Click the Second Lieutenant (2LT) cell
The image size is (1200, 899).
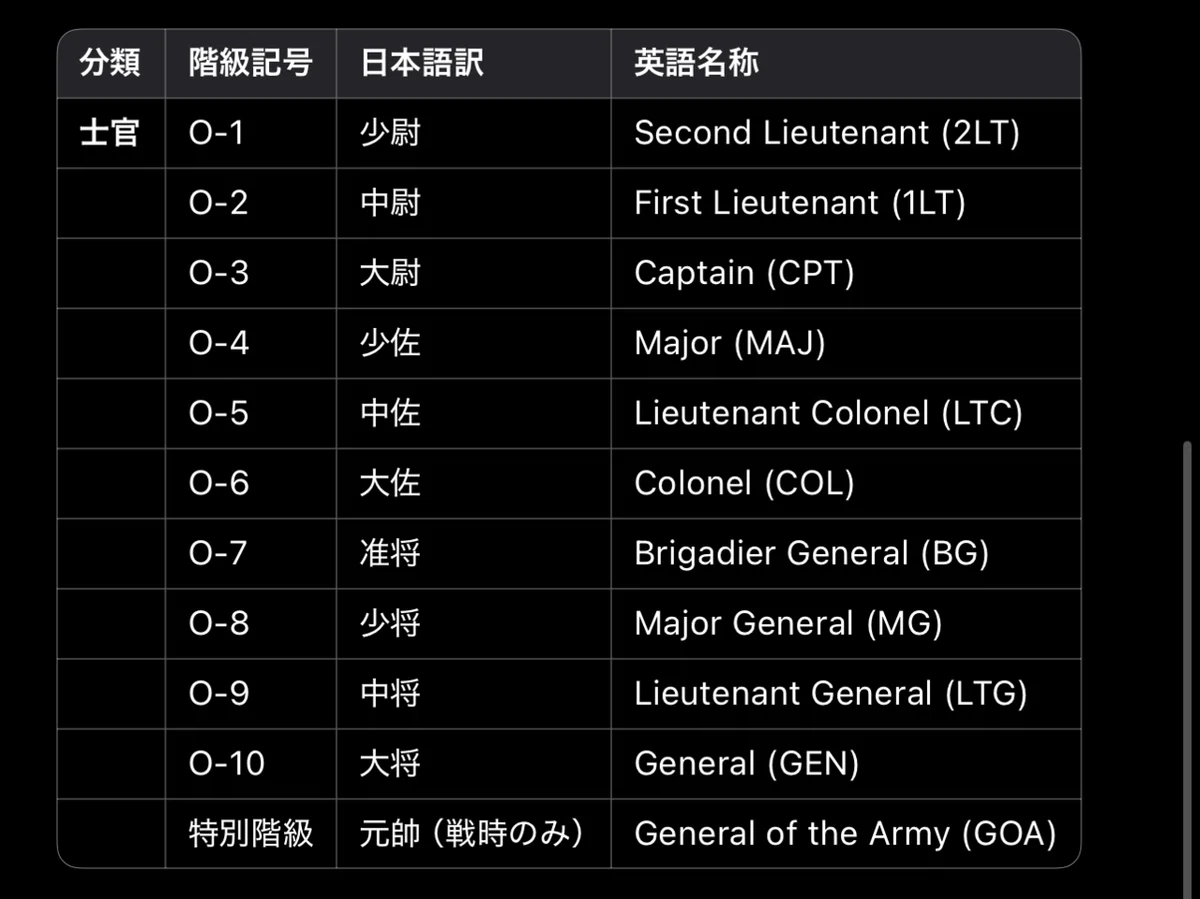pyautogui.click(x=846, y=133)
